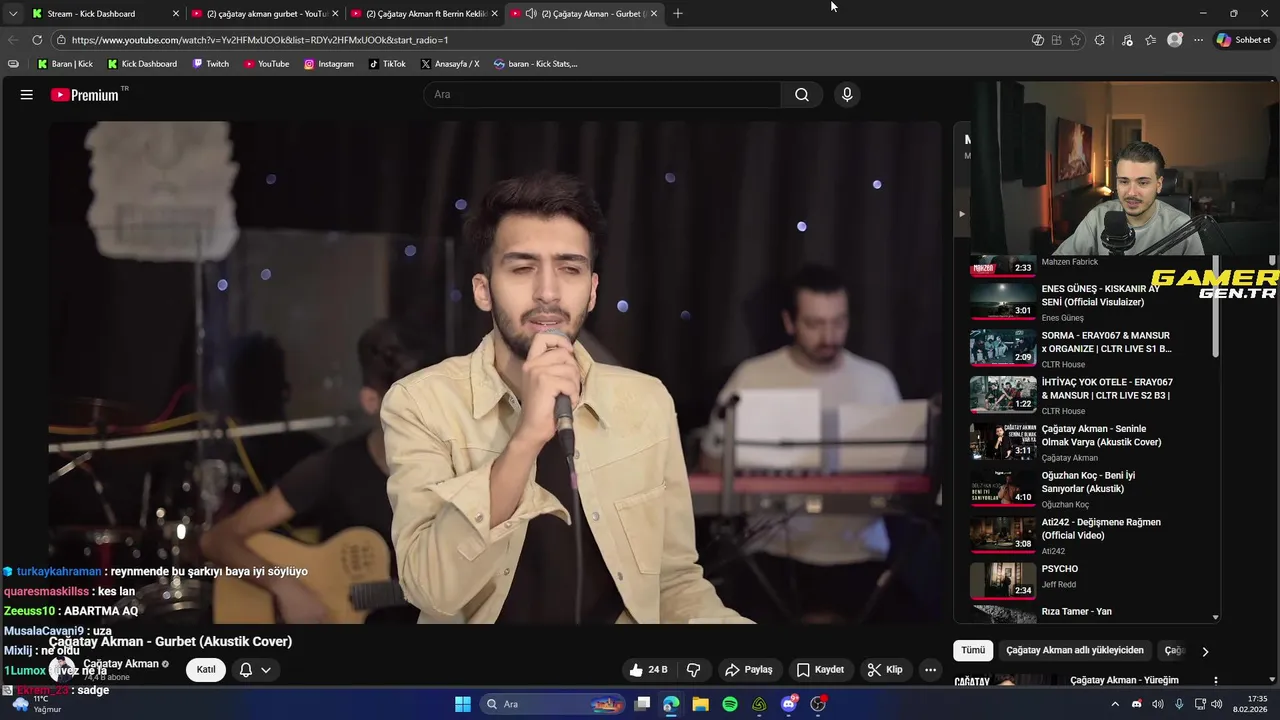Open İHTİYAÇ YOK OTELE video
This screenshot has height=720, width=1280.
click(x=1107, y=389)
